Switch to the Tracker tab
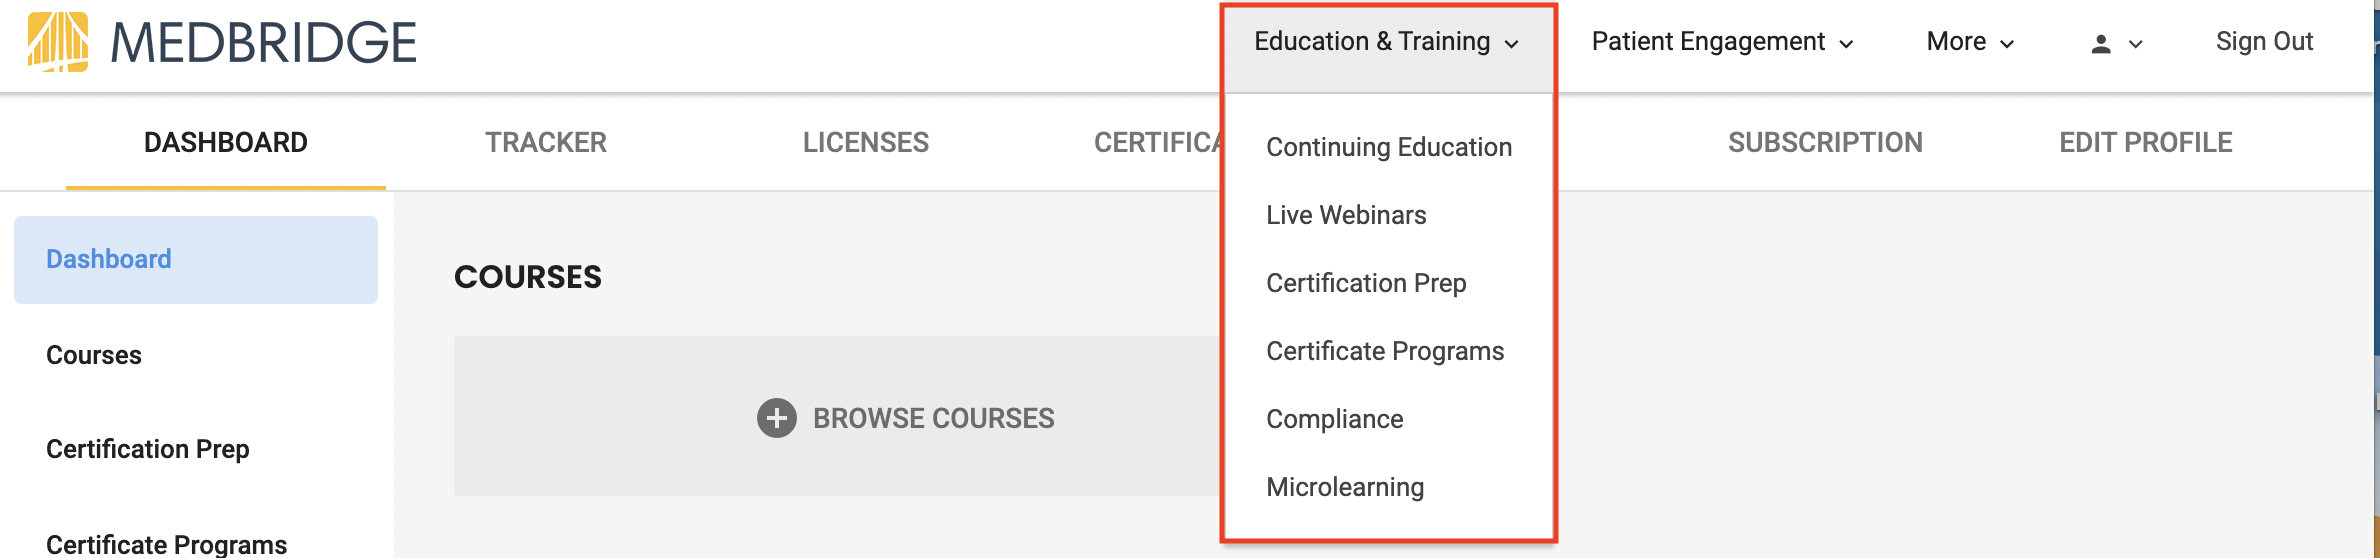Image resolution: width=2380 pixels, height=558 pixels. coord(546,142)
